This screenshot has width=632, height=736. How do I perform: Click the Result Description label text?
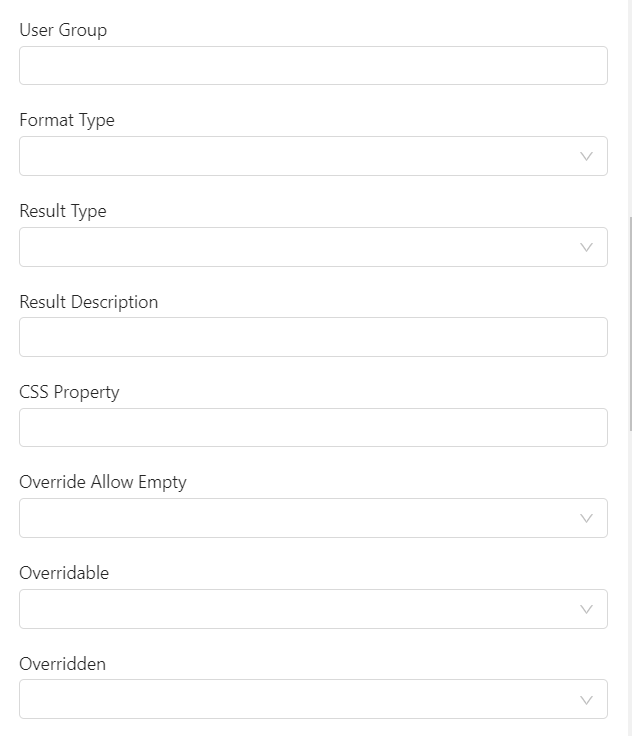tap(89, 302)
